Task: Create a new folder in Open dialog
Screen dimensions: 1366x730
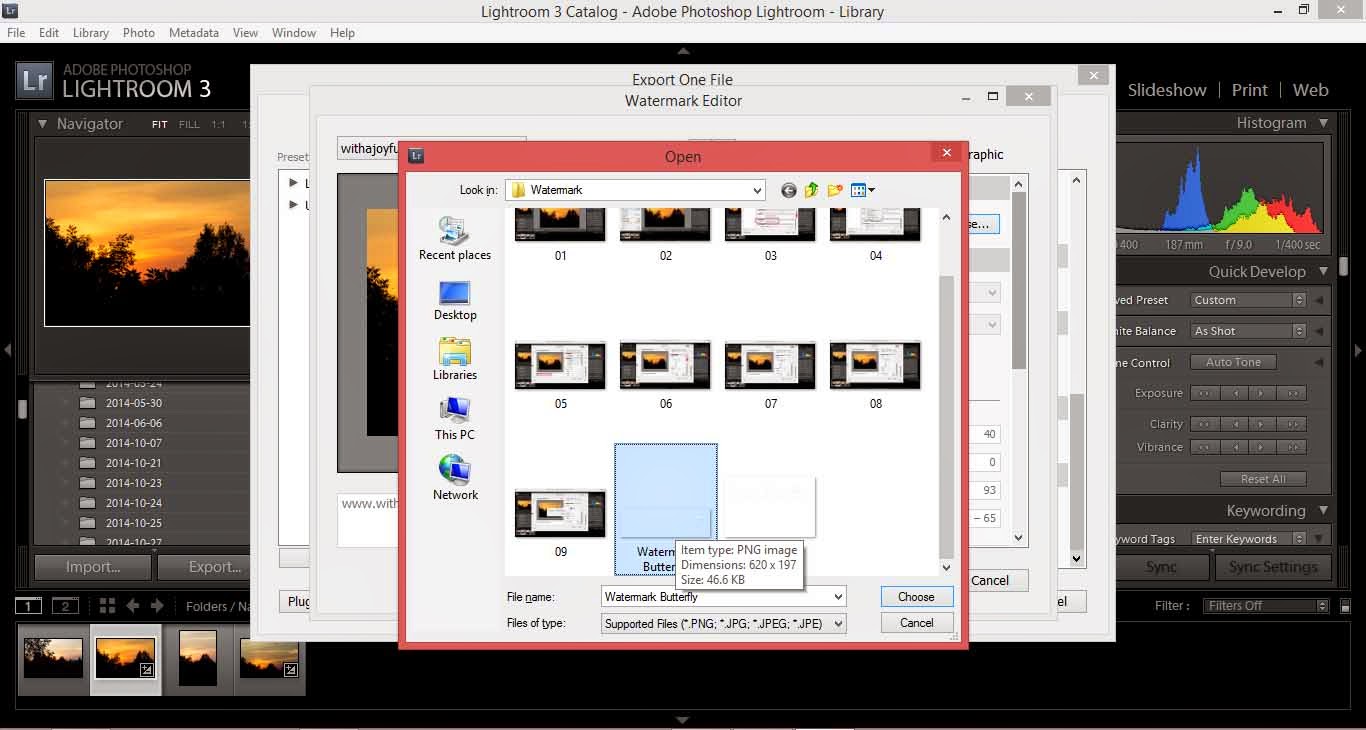Action: [835, 190]
